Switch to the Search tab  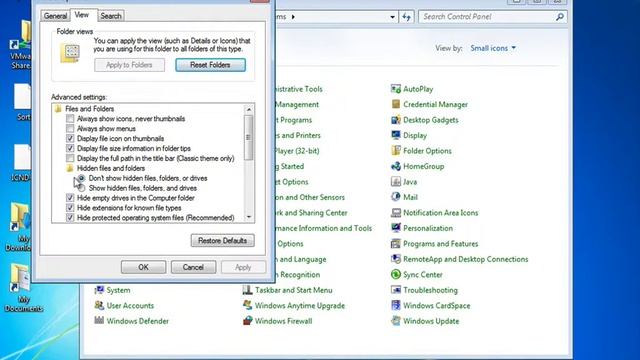pos(111,16)
